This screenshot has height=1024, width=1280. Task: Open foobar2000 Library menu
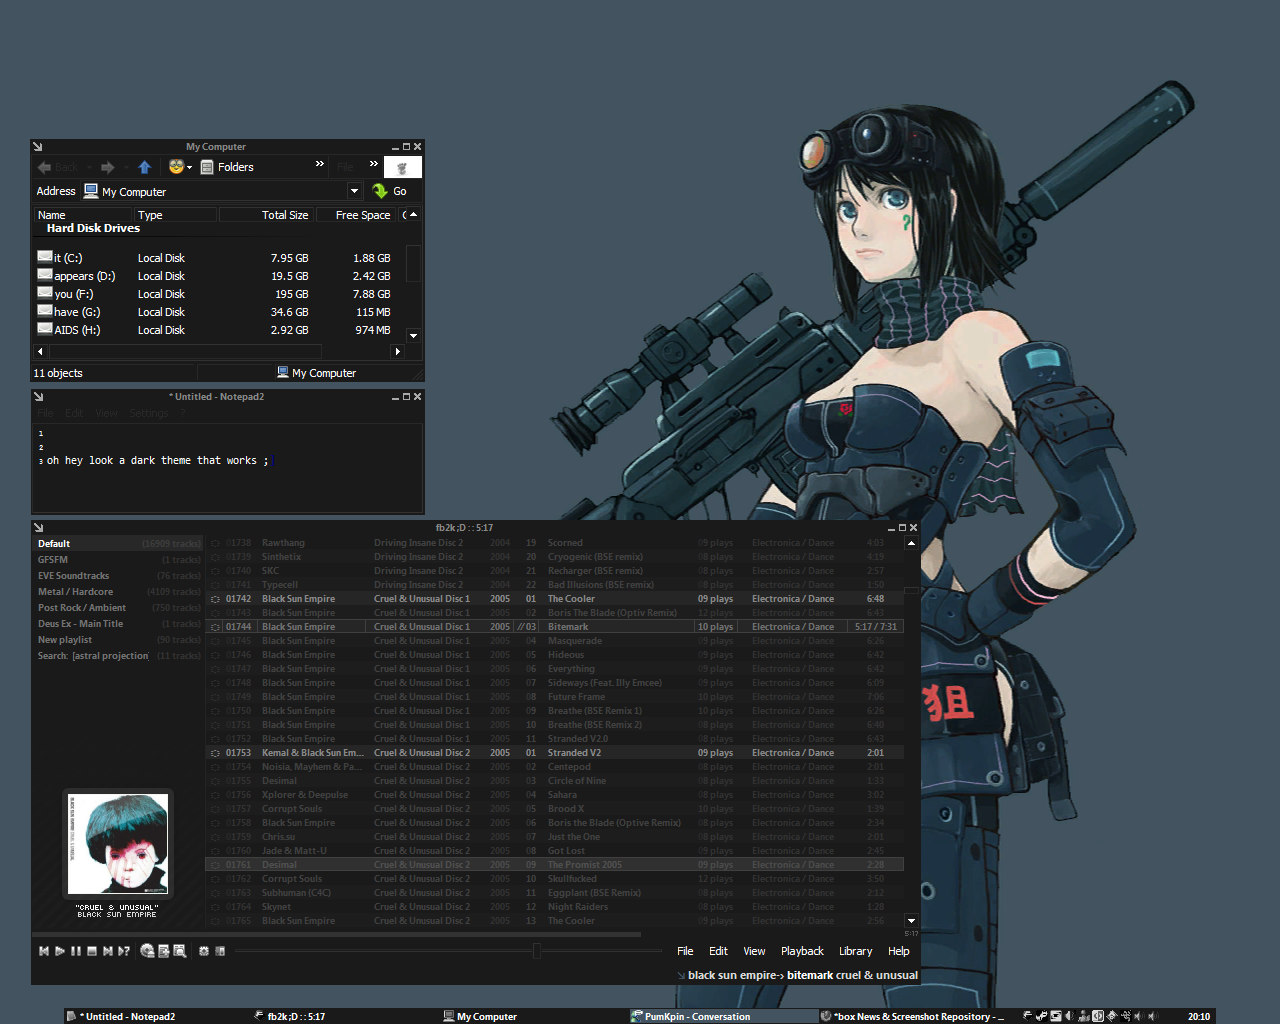[855, 951]
